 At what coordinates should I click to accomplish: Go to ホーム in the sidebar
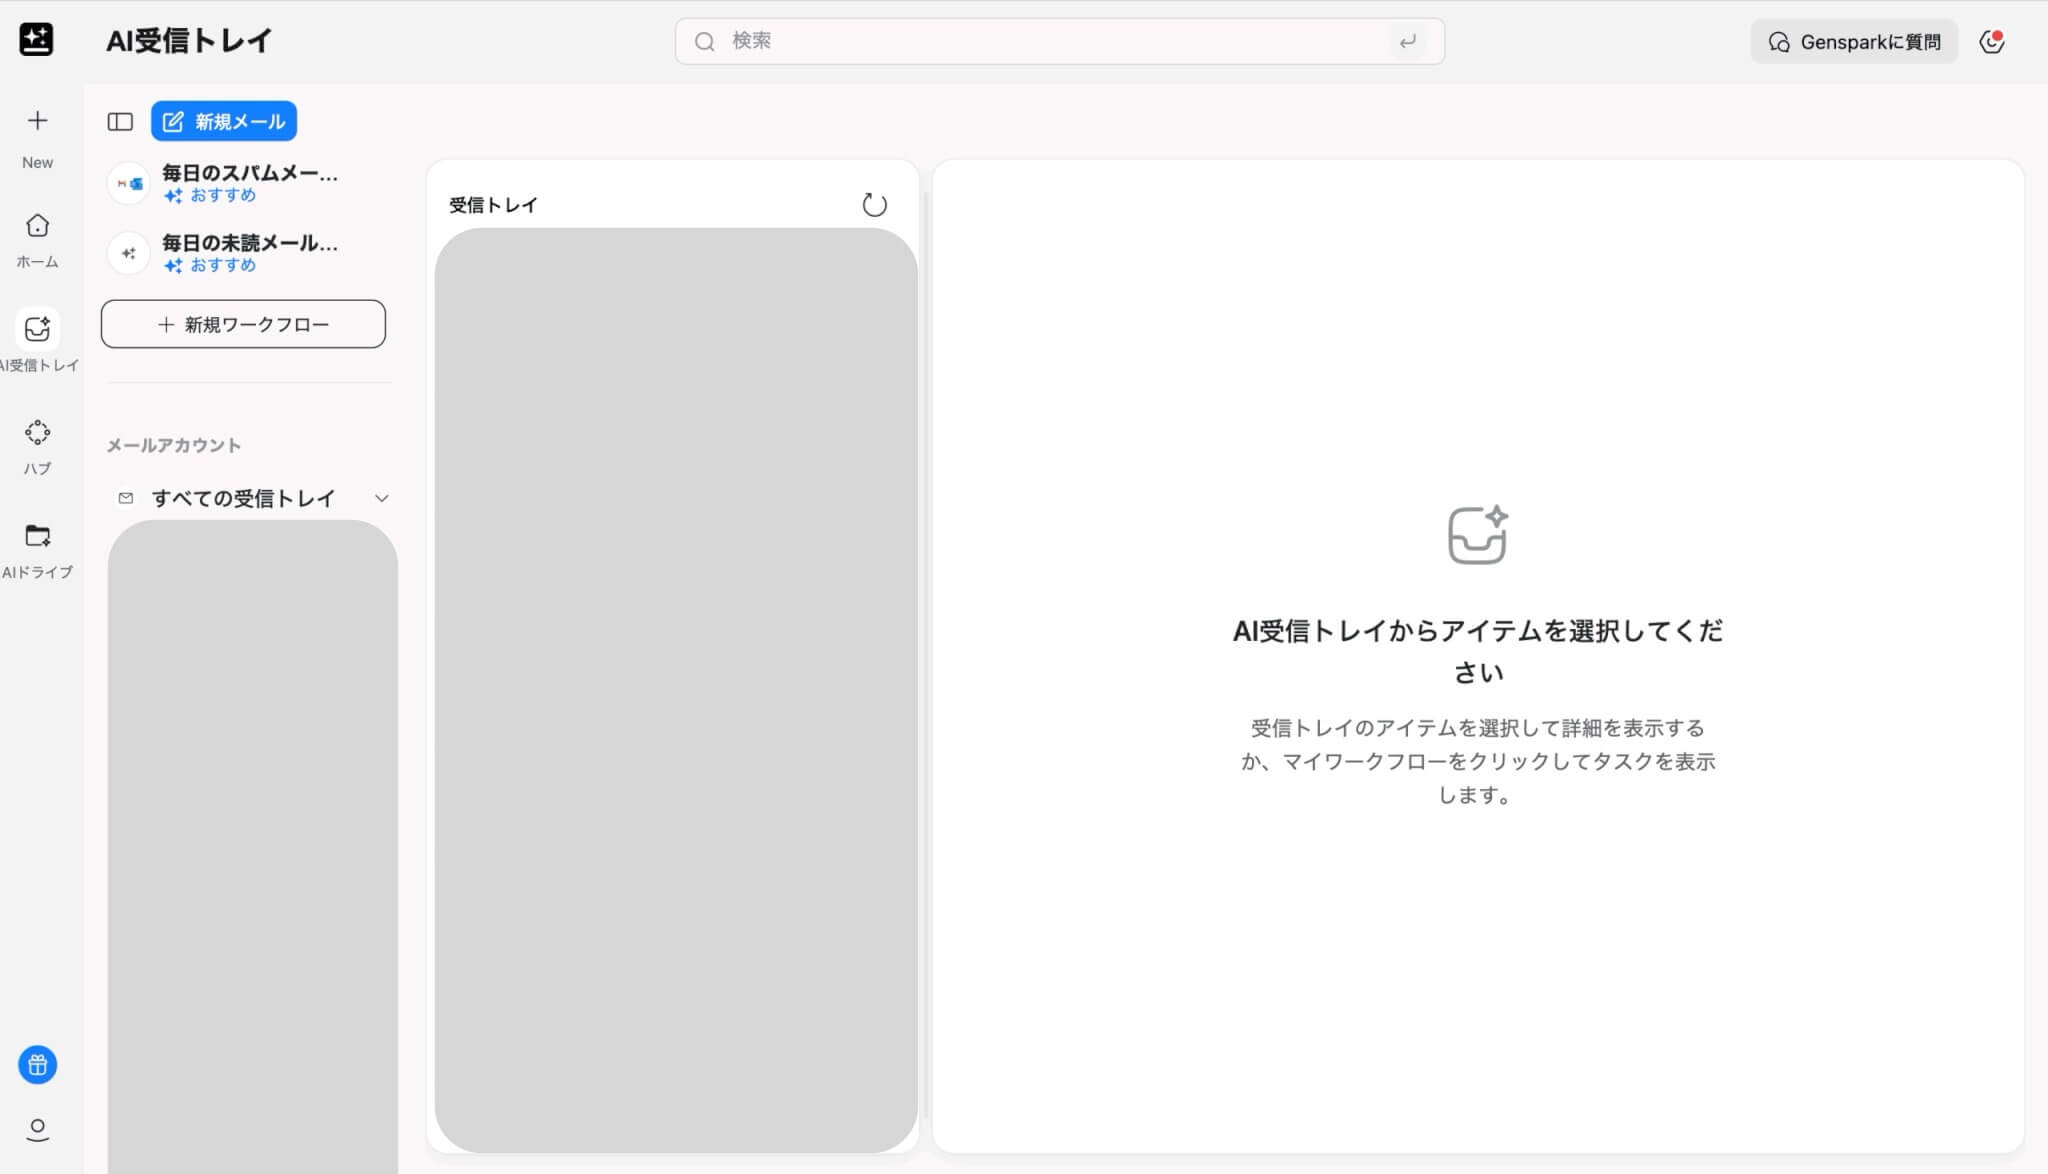(x=37, y=226)
